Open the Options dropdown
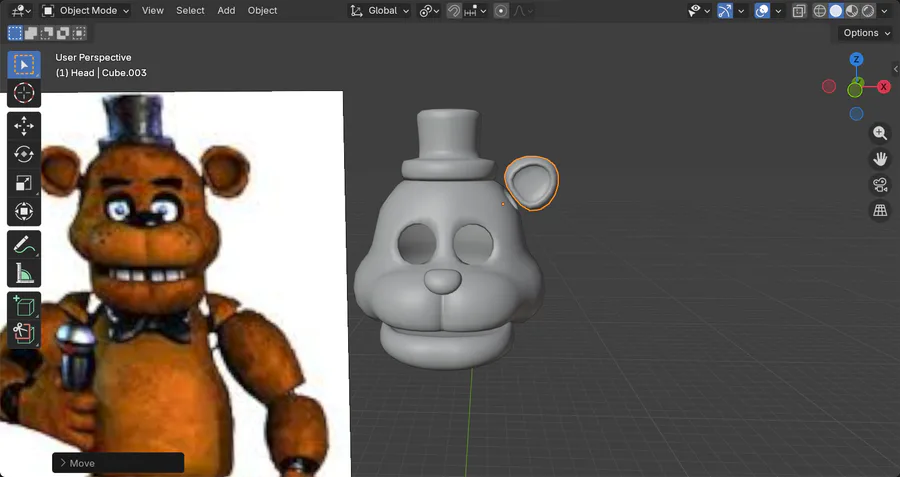The height and width of the screenshot is (477, 900). 867,33
